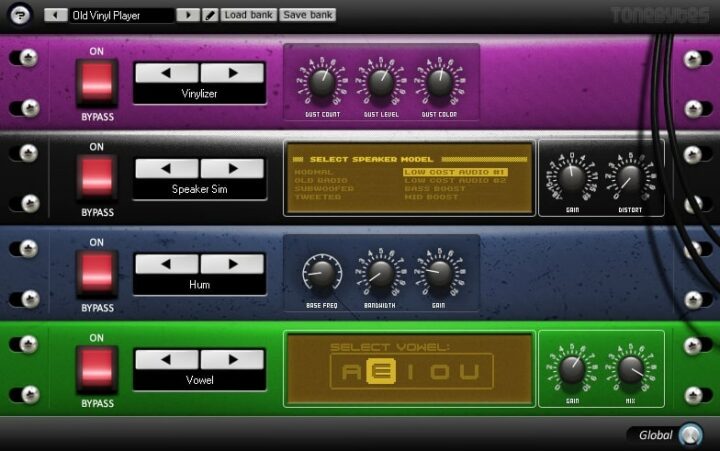Click the Dust Color knob
The height and width of the screenshot is (451, 720).
pyautogui.click(x=439, y=82)
